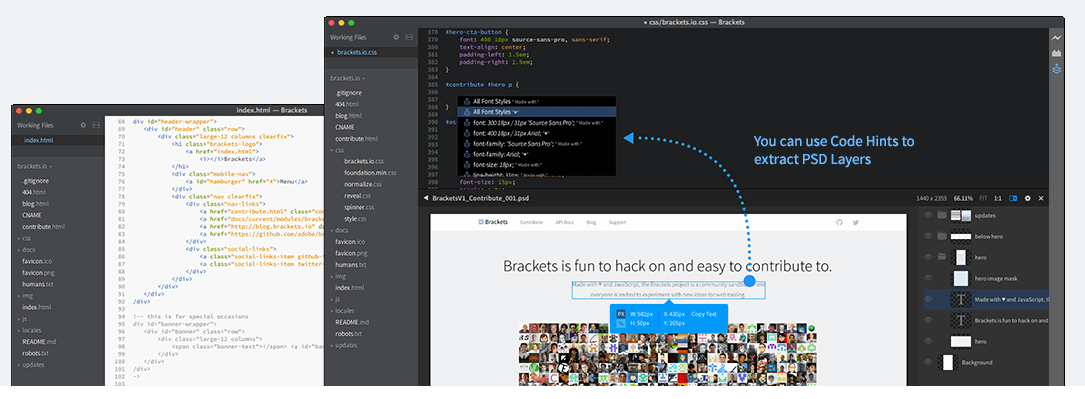This screenshot has height=399, width=1085.
Task: Click the Extract layers icon in right toolbar
Action: [x=1056, y=68]
